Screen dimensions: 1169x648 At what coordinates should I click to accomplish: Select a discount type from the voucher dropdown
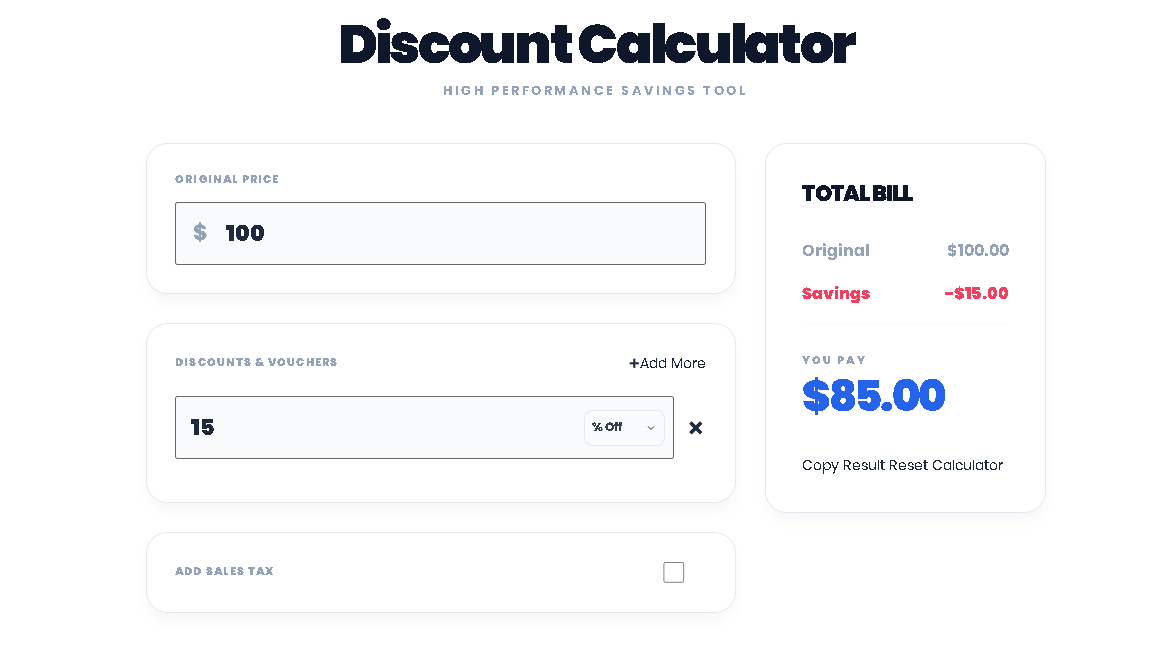pyautogui.click(x=624, y=427)
